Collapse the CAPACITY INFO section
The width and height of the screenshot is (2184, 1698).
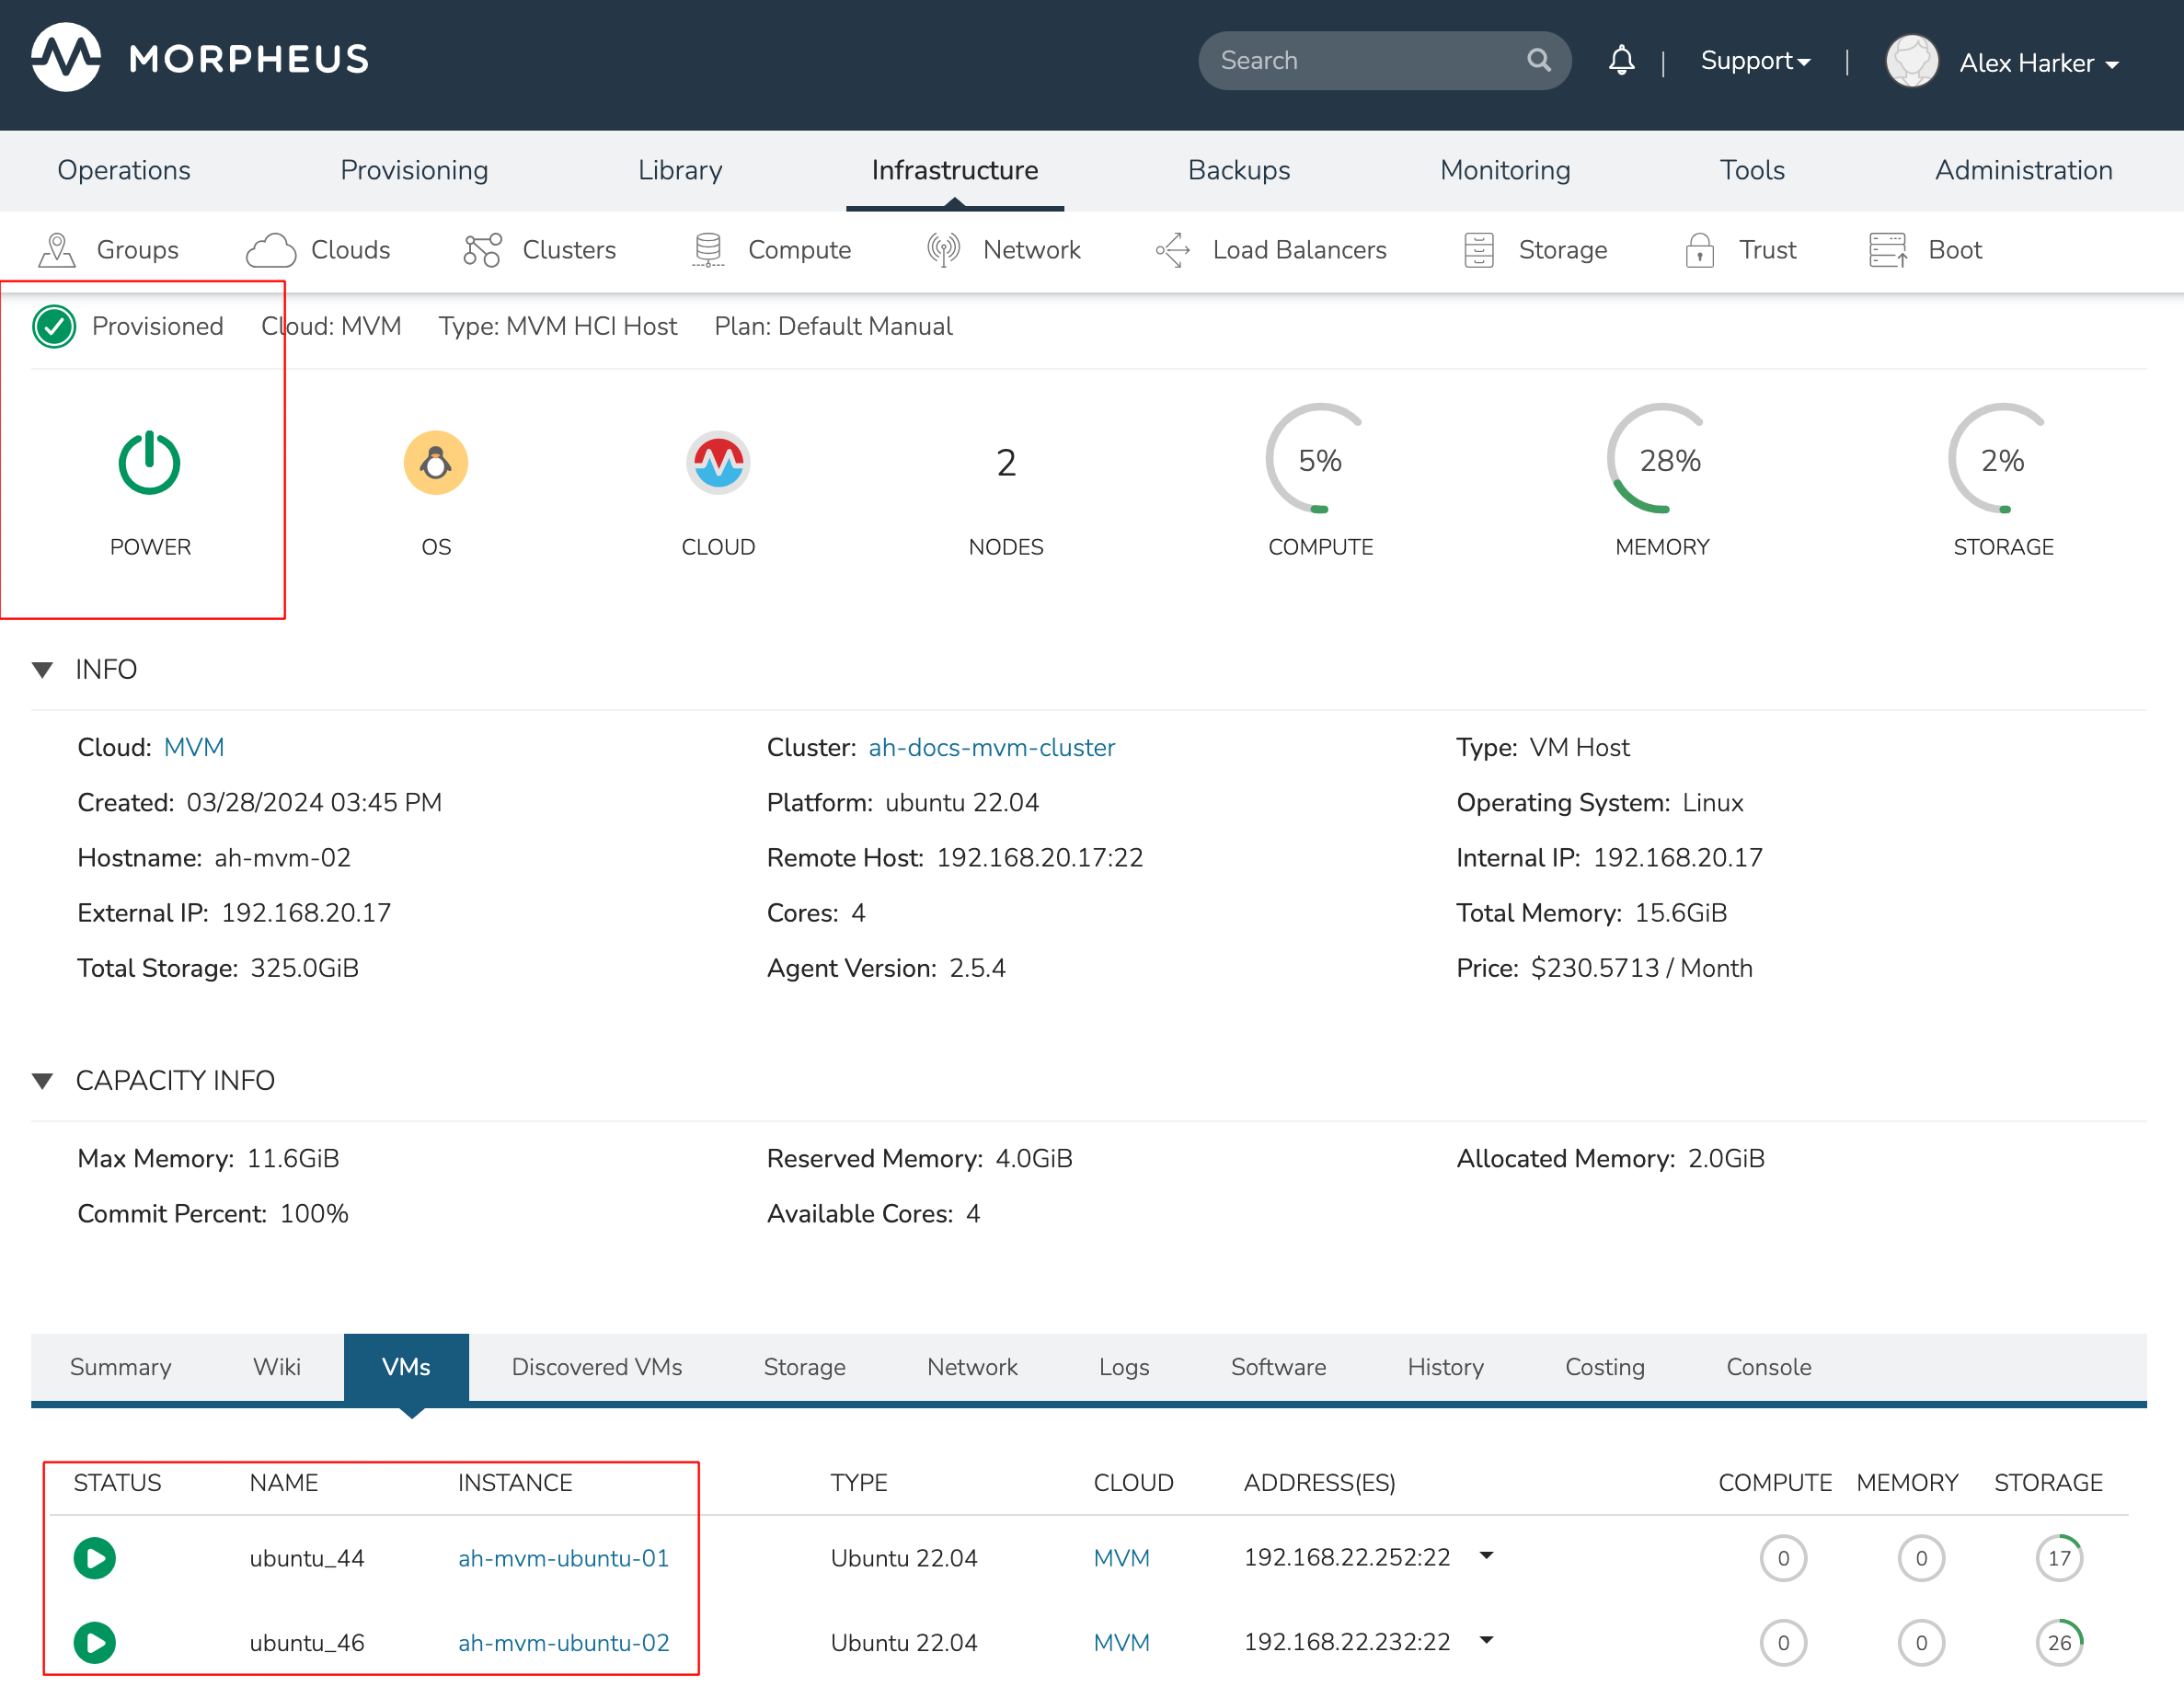coord(43,1080)
